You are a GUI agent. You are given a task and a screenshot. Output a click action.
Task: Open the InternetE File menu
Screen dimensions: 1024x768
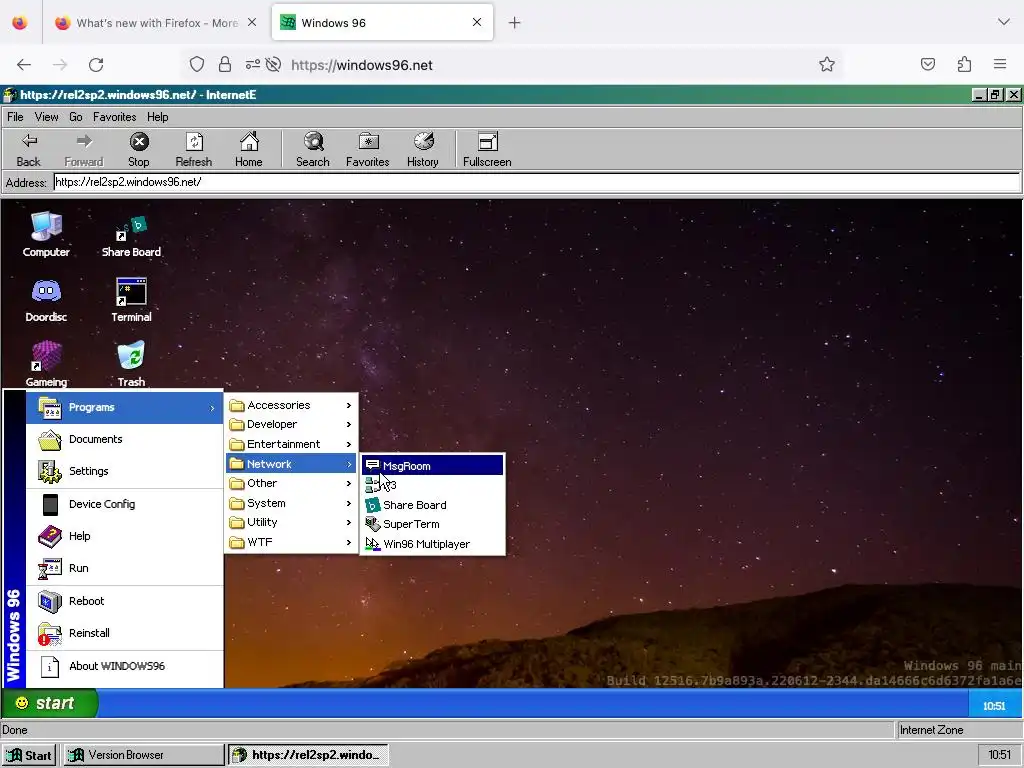pyautogui.click(x=15, y=117)
